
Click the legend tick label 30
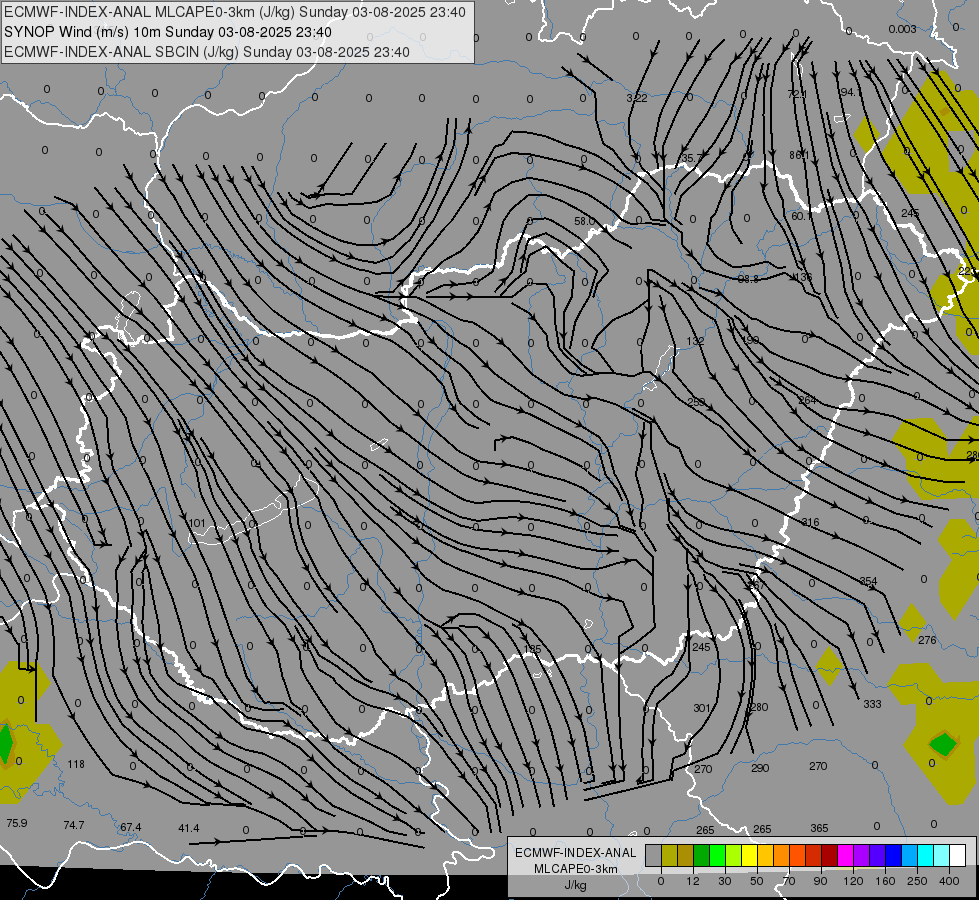[725, 881]
